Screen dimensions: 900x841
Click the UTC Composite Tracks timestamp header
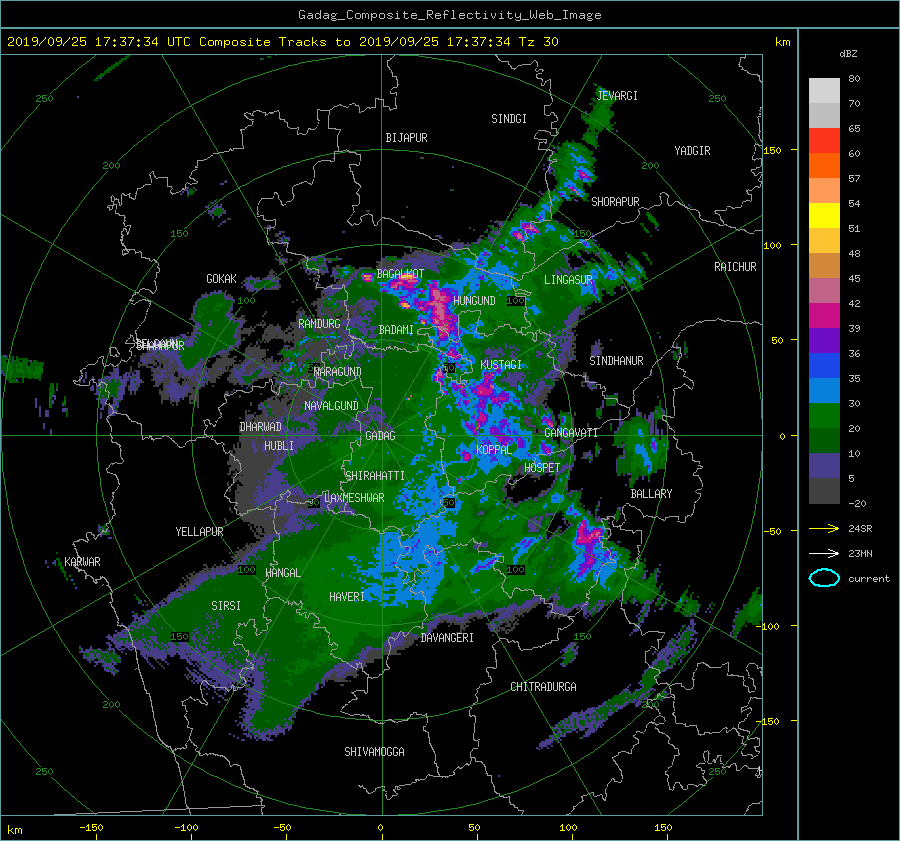click(282, 42)
